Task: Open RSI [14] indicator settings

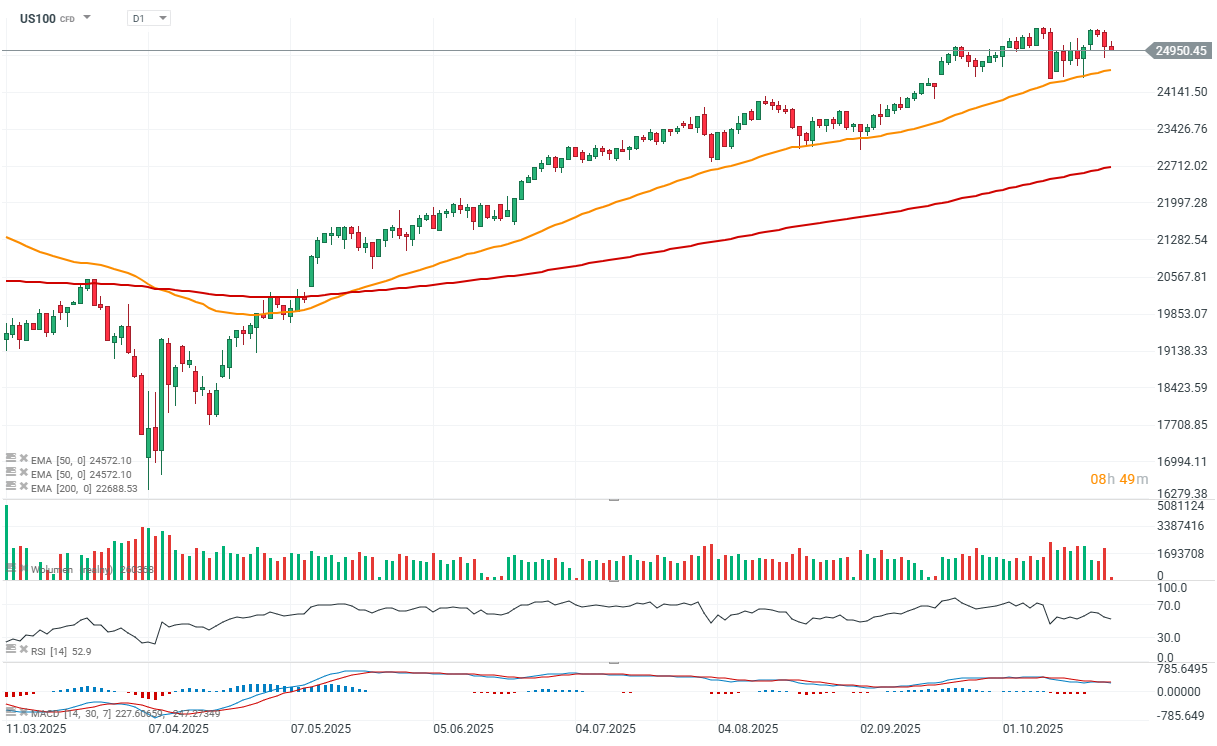Action: 11,650
